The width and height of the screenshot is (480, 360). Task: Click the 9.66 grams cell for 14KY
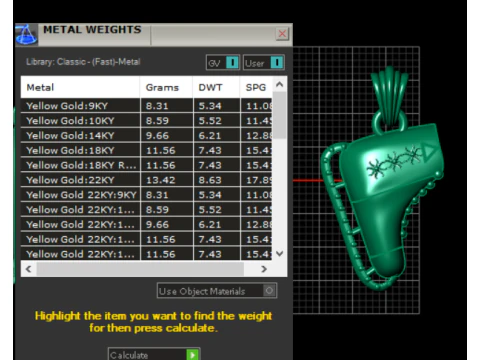click(x=166, y=136)
